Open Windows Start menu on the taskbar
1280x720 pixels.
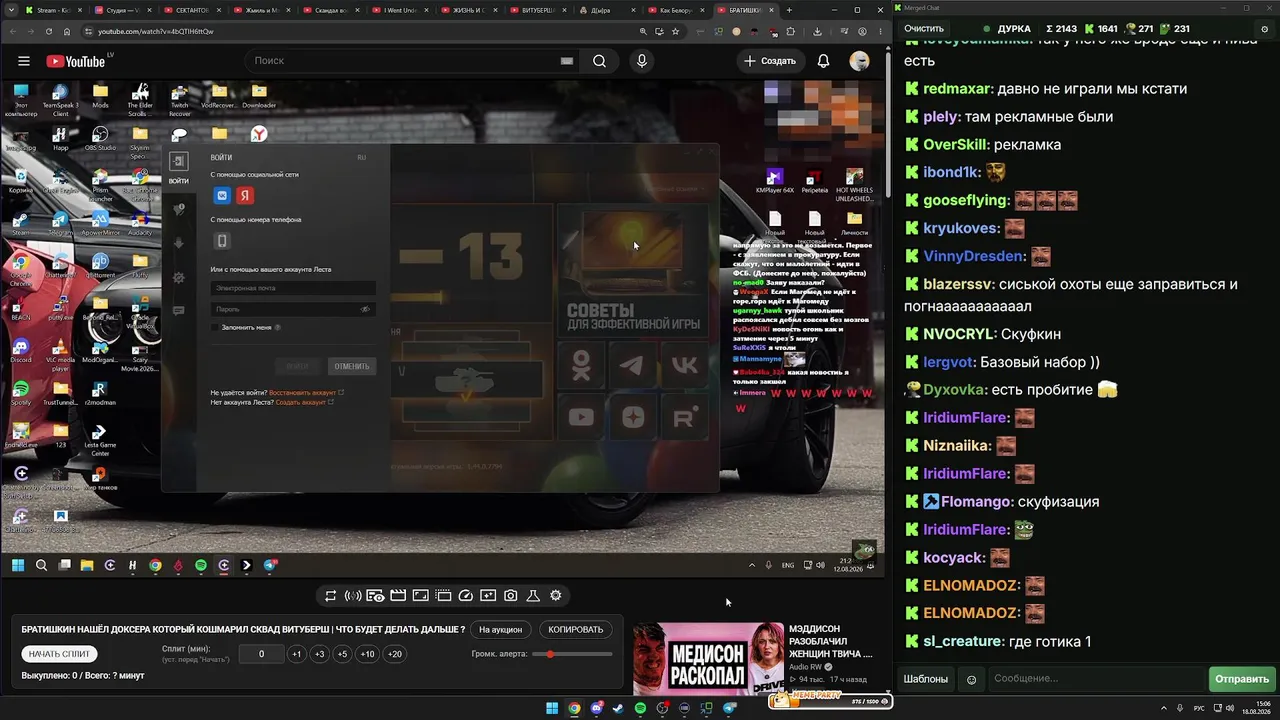click(x=552, y=708)
